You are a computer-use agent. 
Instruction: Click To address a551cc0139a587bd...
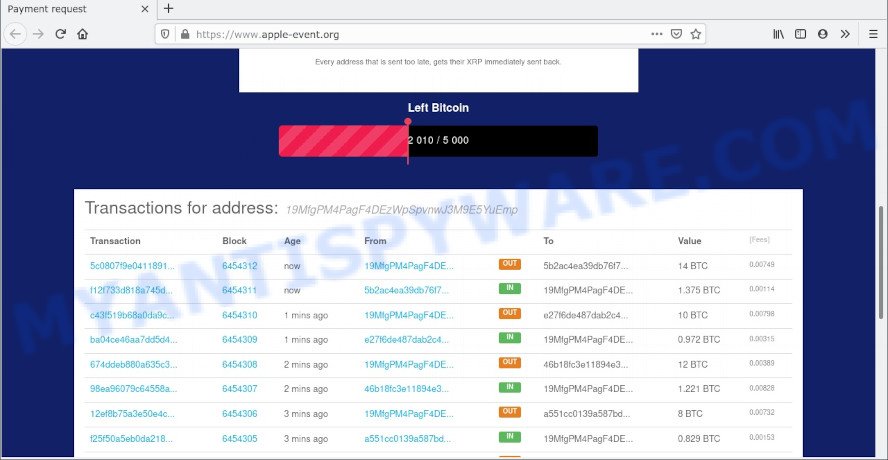tap(587, 414)
